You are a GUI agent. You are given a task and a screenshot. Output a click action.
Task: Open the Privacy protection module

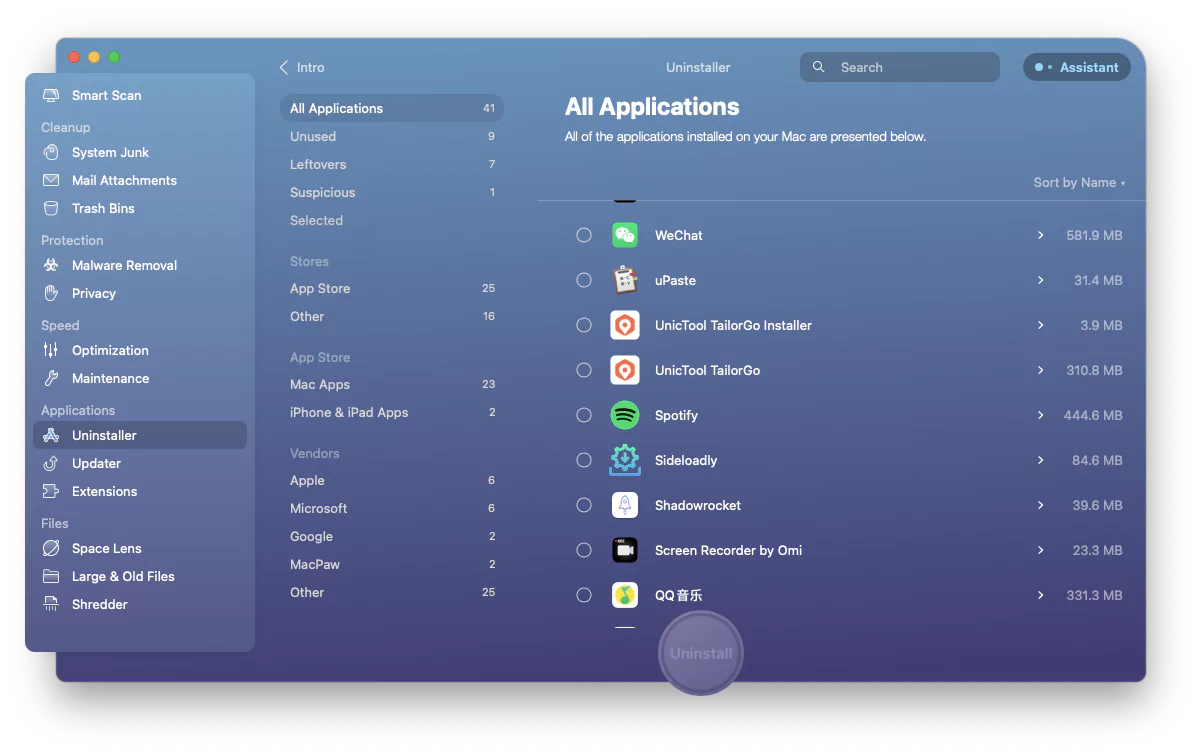point(95,293)
